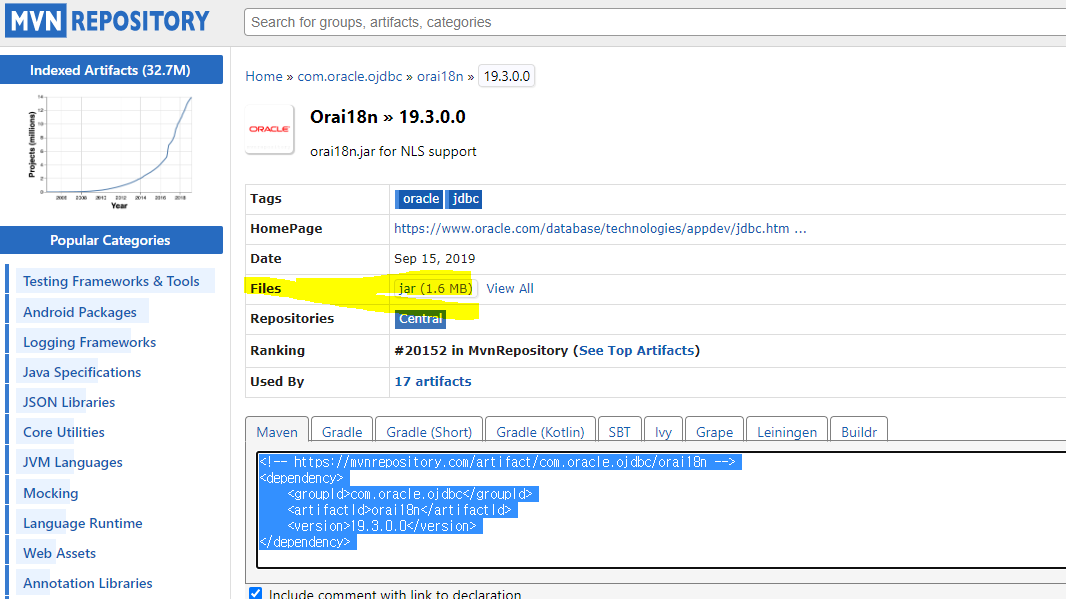Click the Popular Categories header
The height and width of the screenshot is (599, 1066).
pyautogui.click(x=111, y=240)
